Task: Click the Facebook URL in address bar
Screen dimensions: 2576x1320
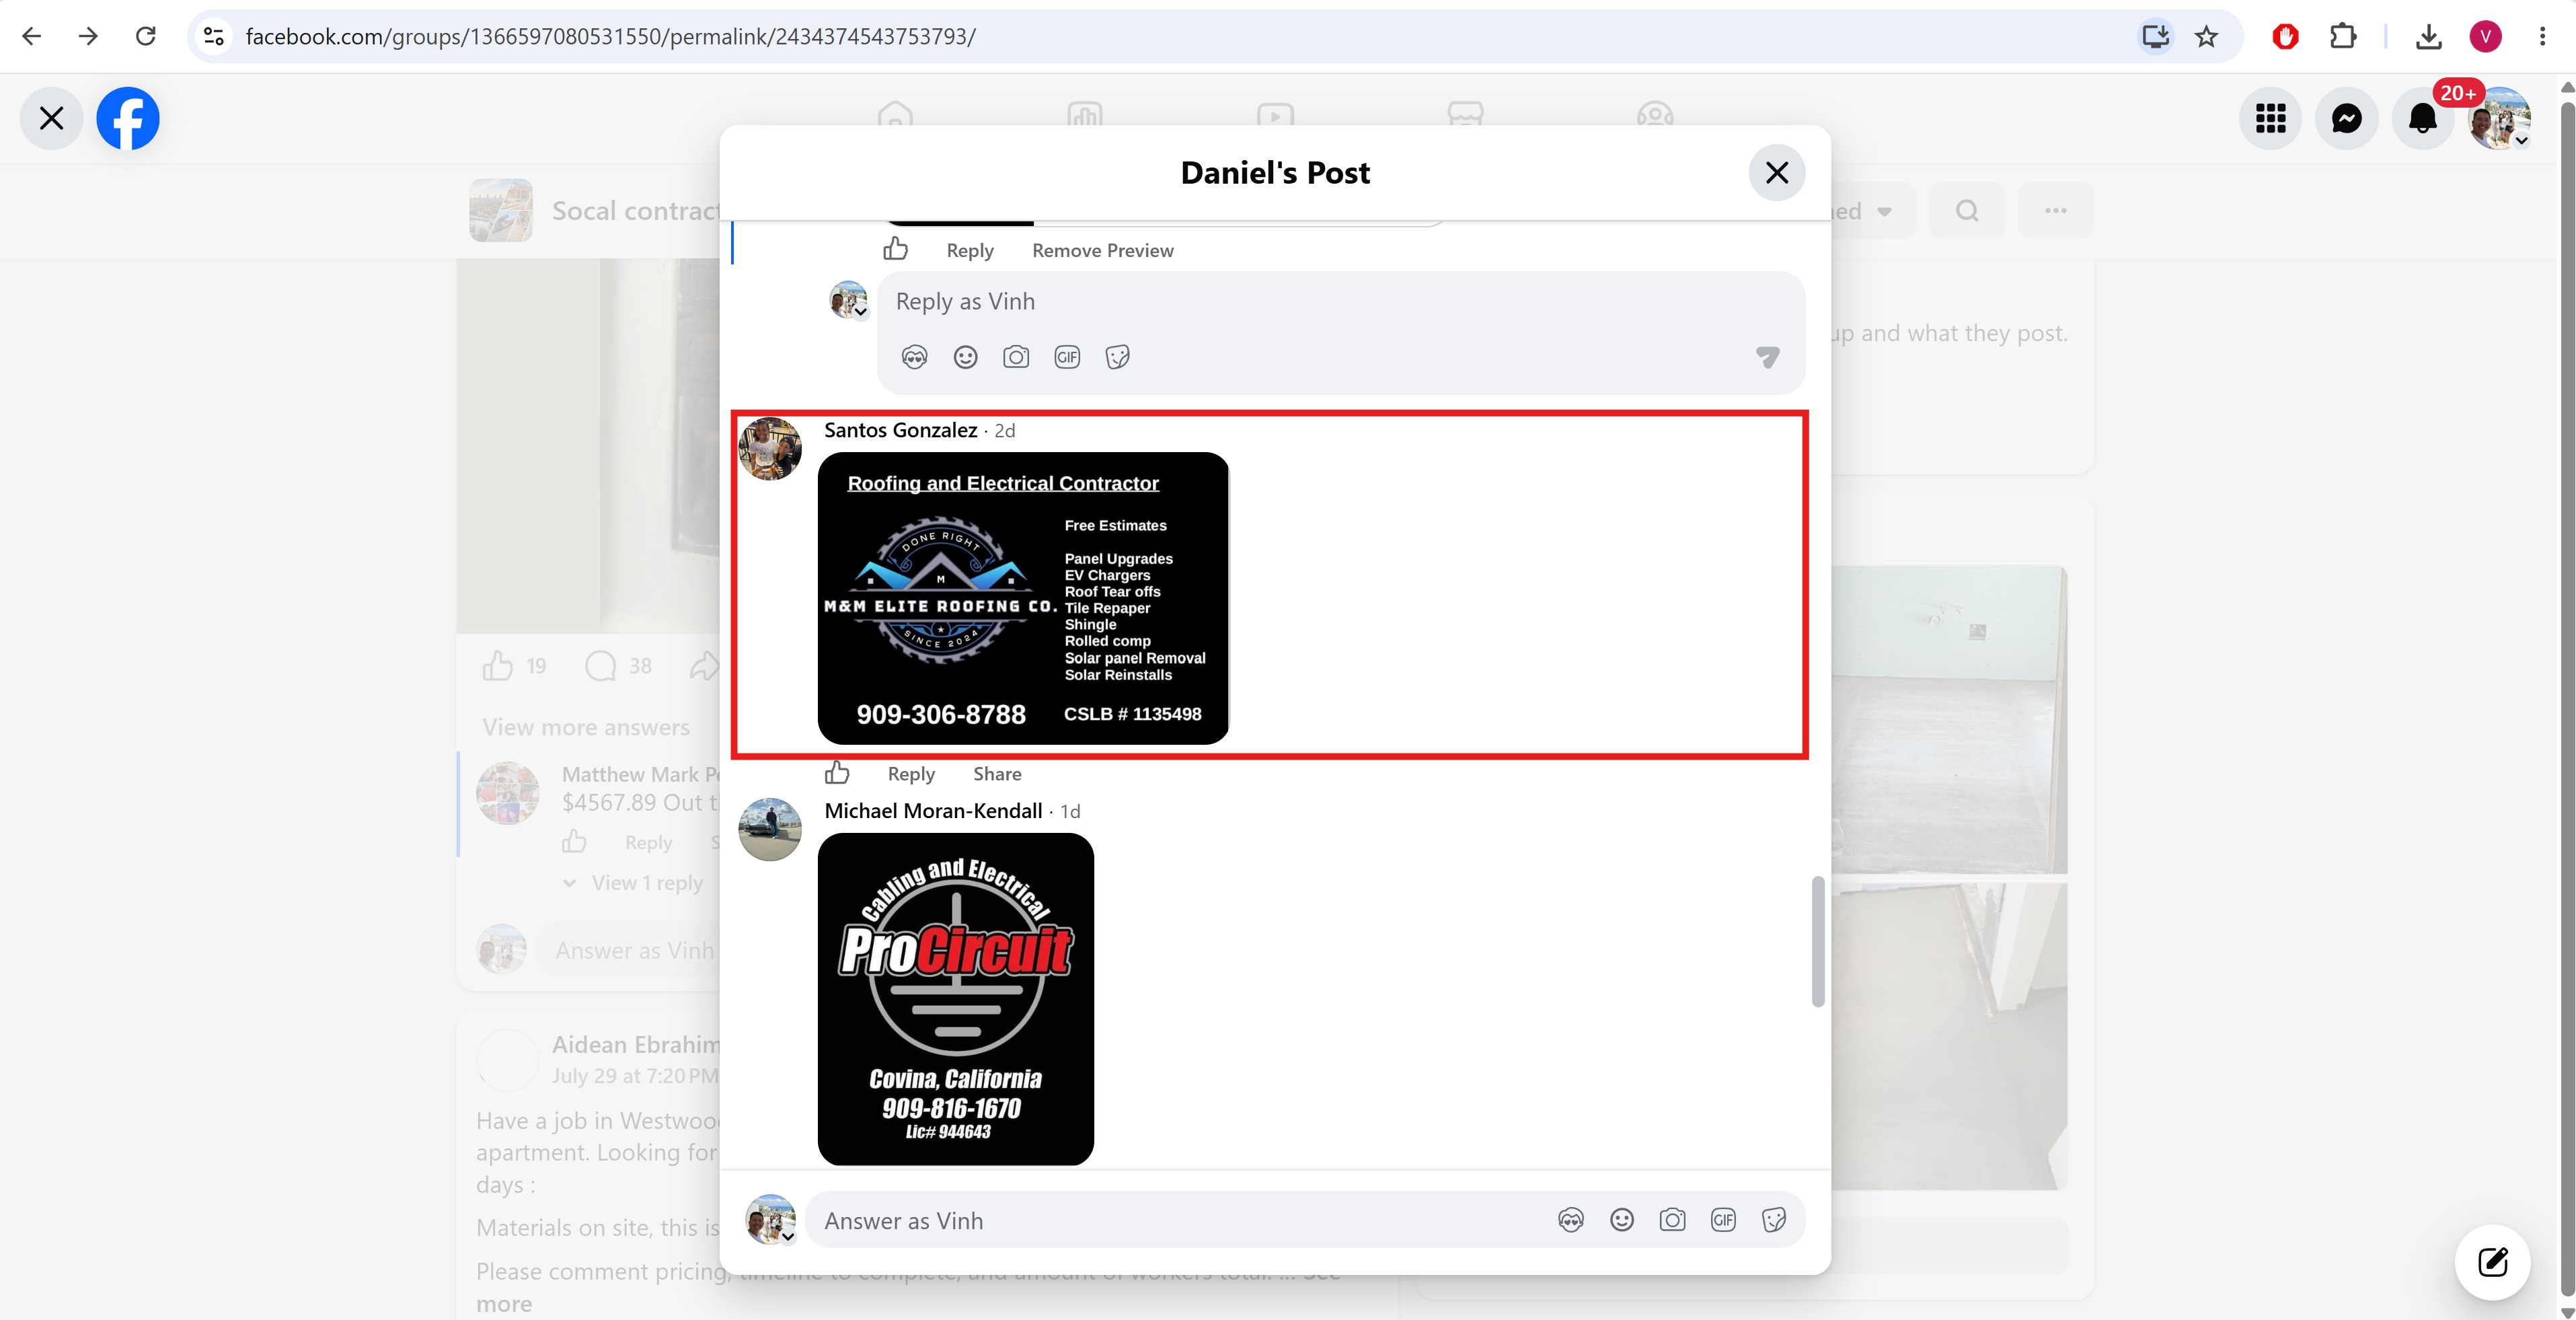Action: (610, 36)
